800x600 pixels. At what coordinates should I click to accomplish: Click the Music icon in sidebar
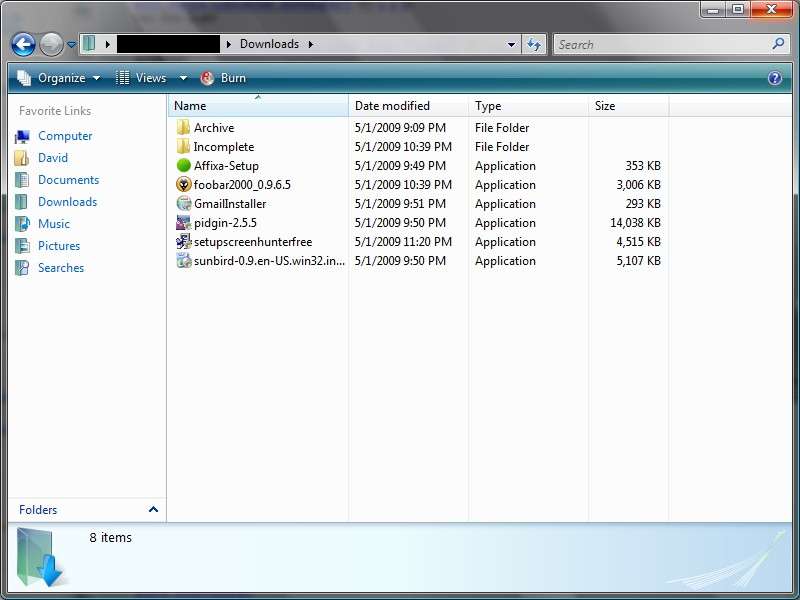(22, 224)
